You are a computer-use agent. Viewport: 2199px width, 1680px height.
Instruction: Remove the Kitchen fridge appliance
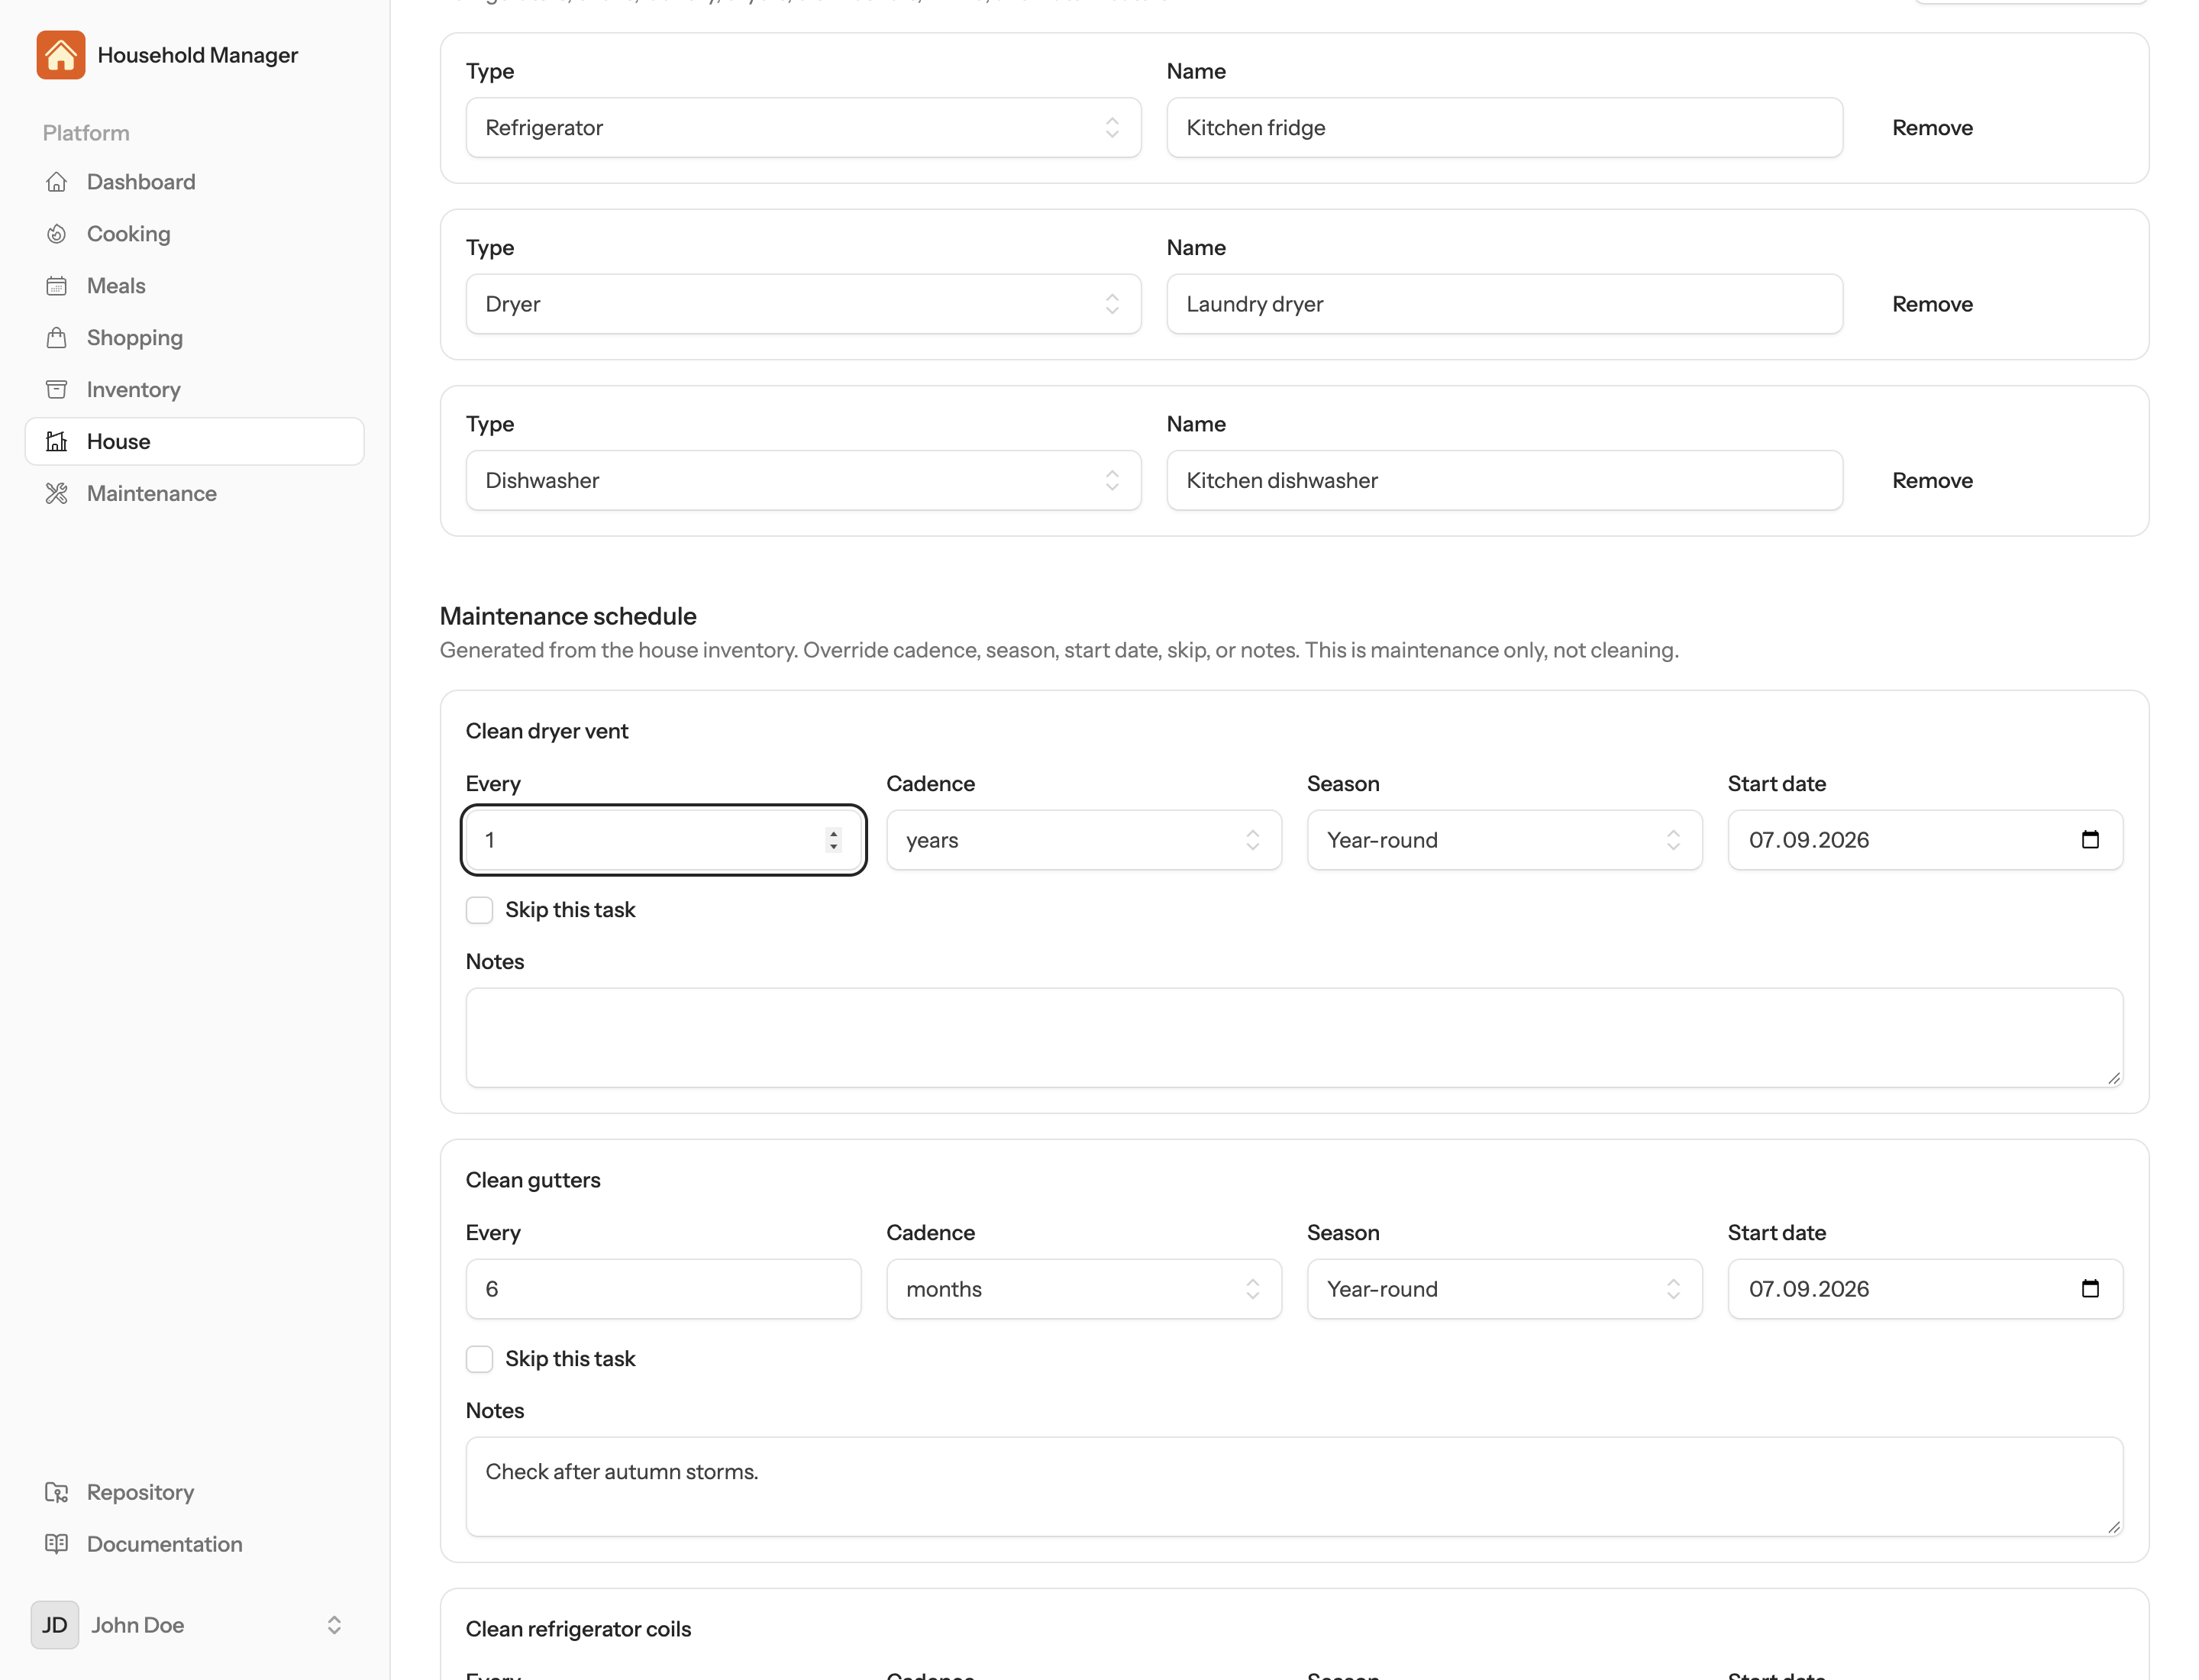point(1932,128)
